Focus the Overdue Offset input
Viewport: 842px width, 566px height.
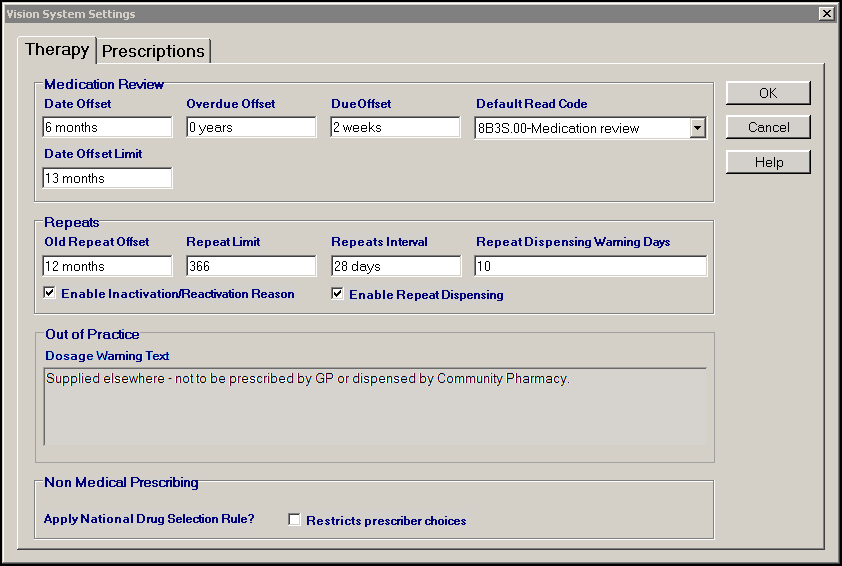[x=251, y=128]
